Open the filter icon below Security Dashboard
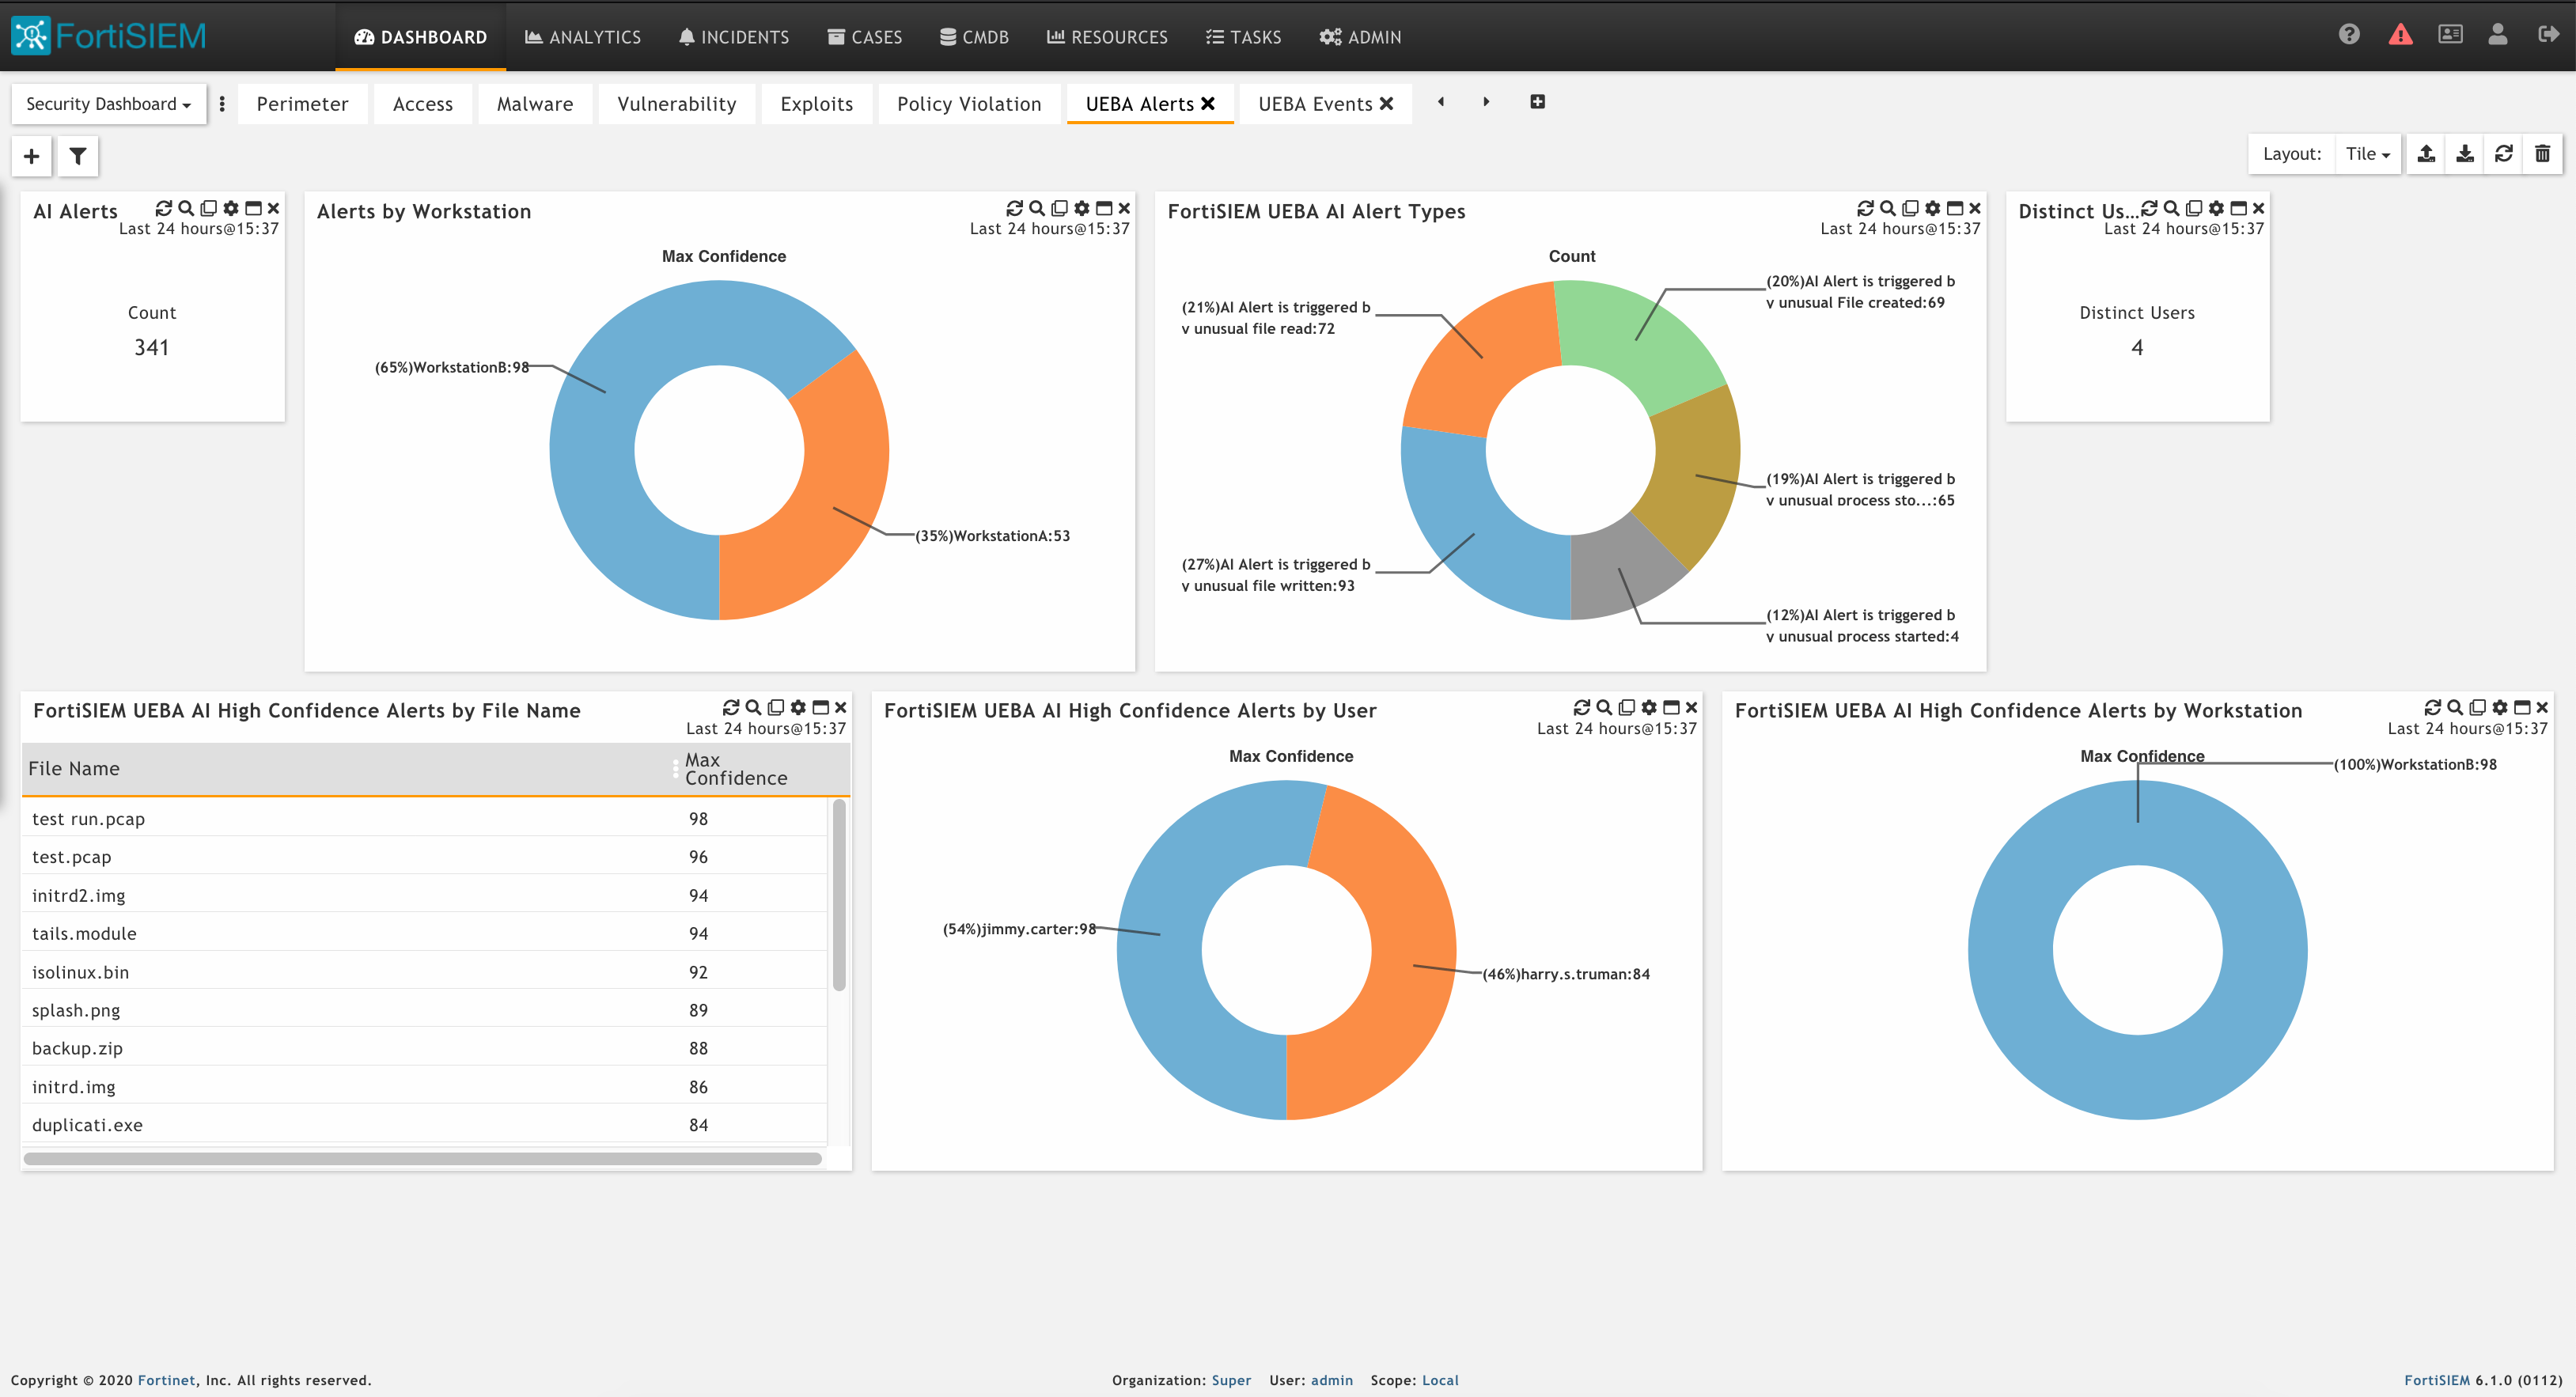This screenshot has height=1397, width=2576. (x=77, y=156)
